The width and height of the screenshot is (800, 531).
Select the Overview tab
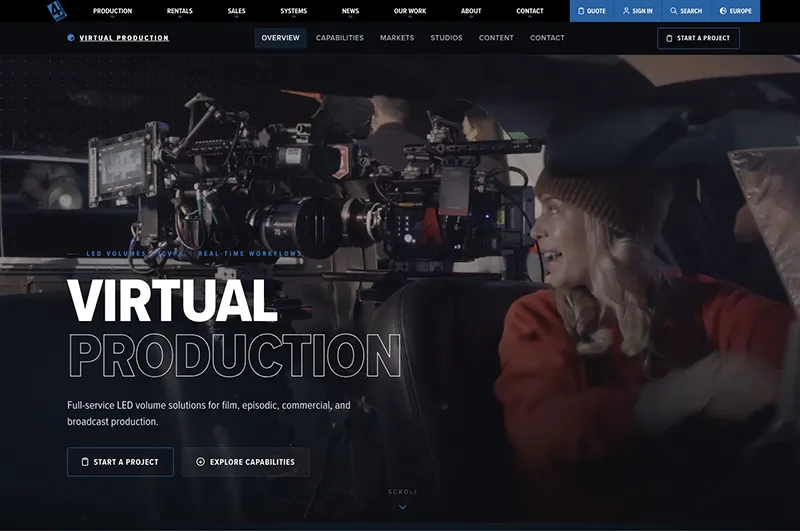tap(281, 38)
